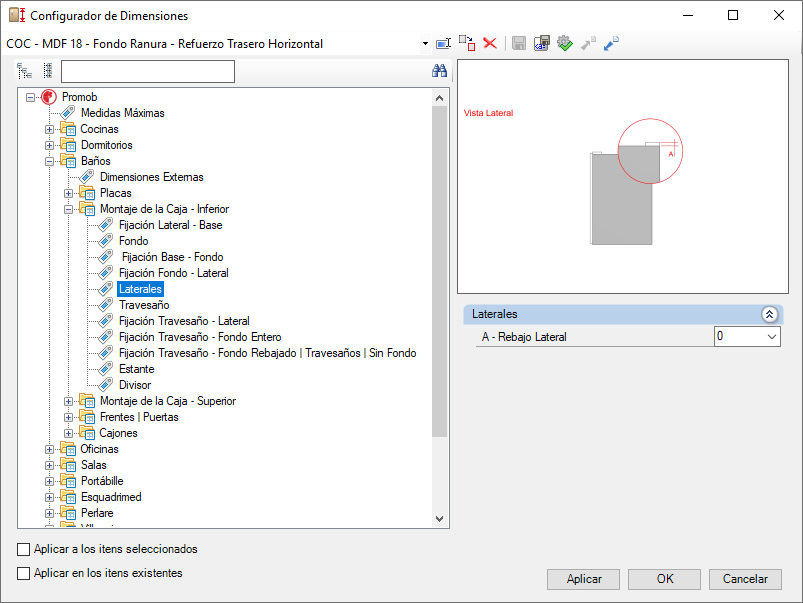This screenshot has height=603, width=803.
Task: Click the gray floppy disk save icon
Action: coord(519,44)
